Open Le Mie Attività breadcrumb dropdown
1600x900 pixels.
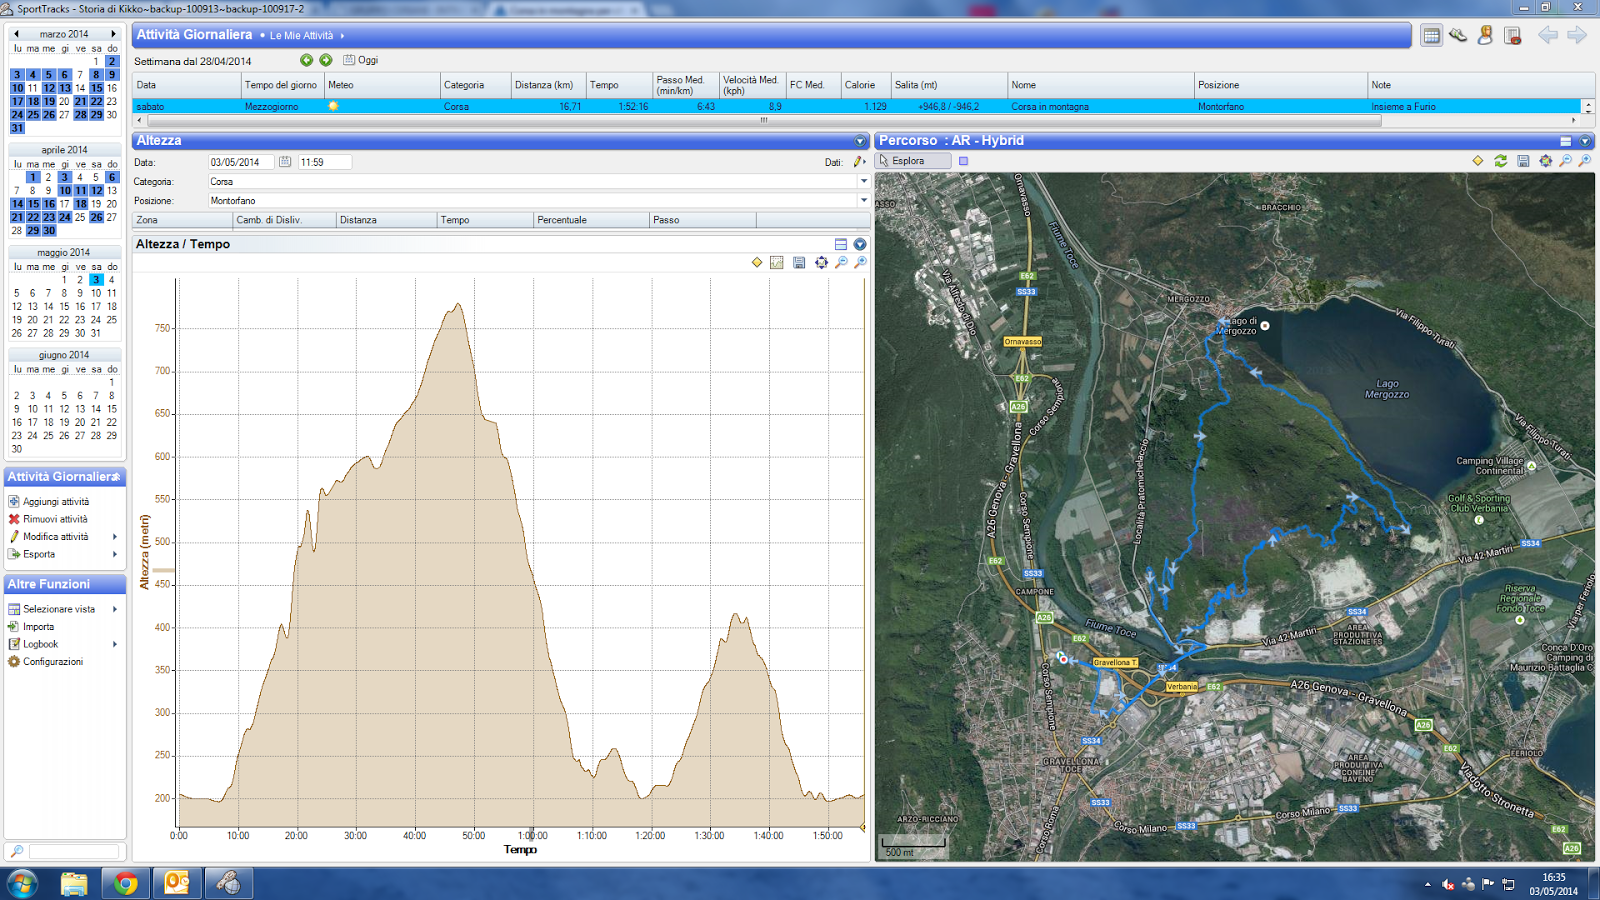click(342, 36)
